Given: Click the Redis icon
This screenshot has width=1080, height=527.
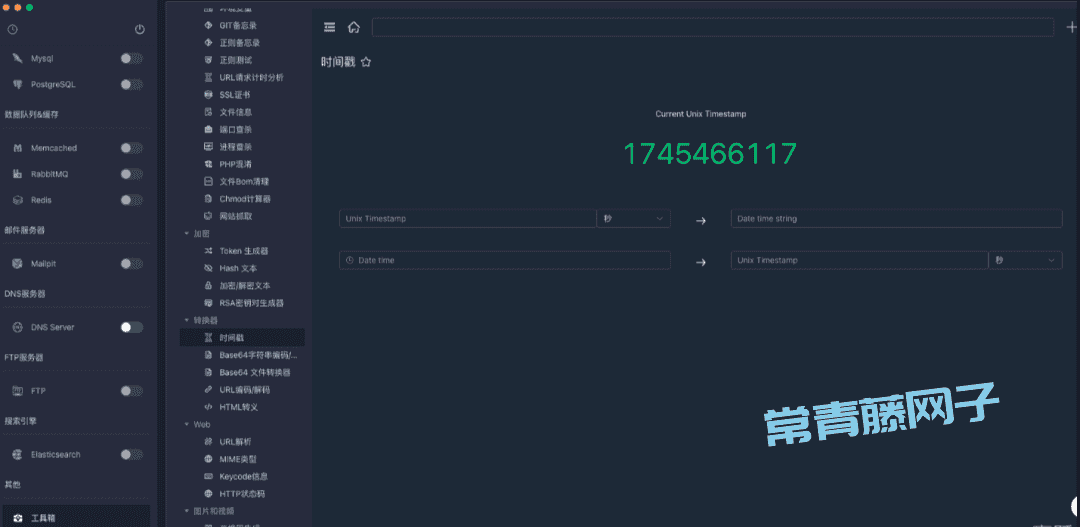Looking at the screenshot, I should click(x=18, y=200).
